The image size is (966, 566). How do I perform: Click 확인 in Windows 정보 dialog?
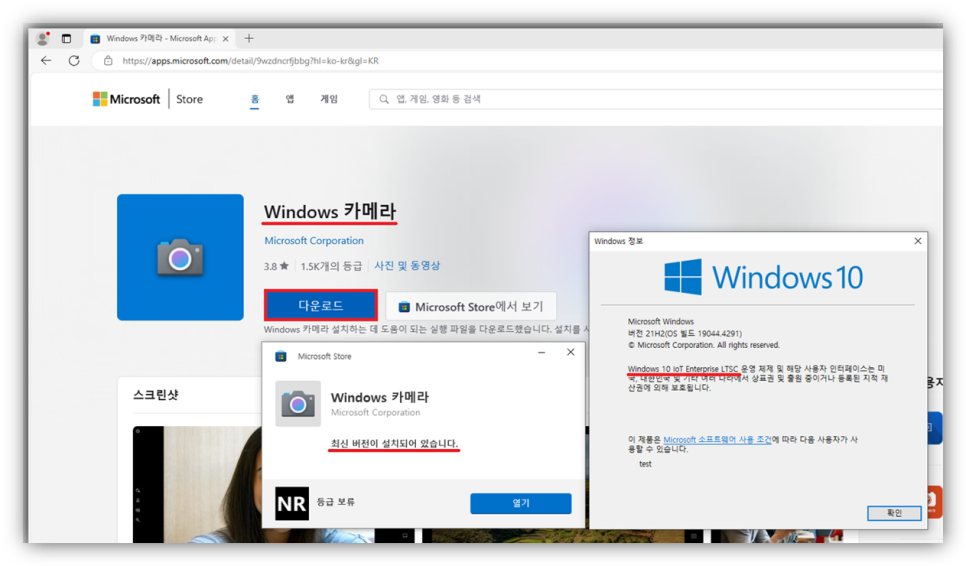click(894, 513)
